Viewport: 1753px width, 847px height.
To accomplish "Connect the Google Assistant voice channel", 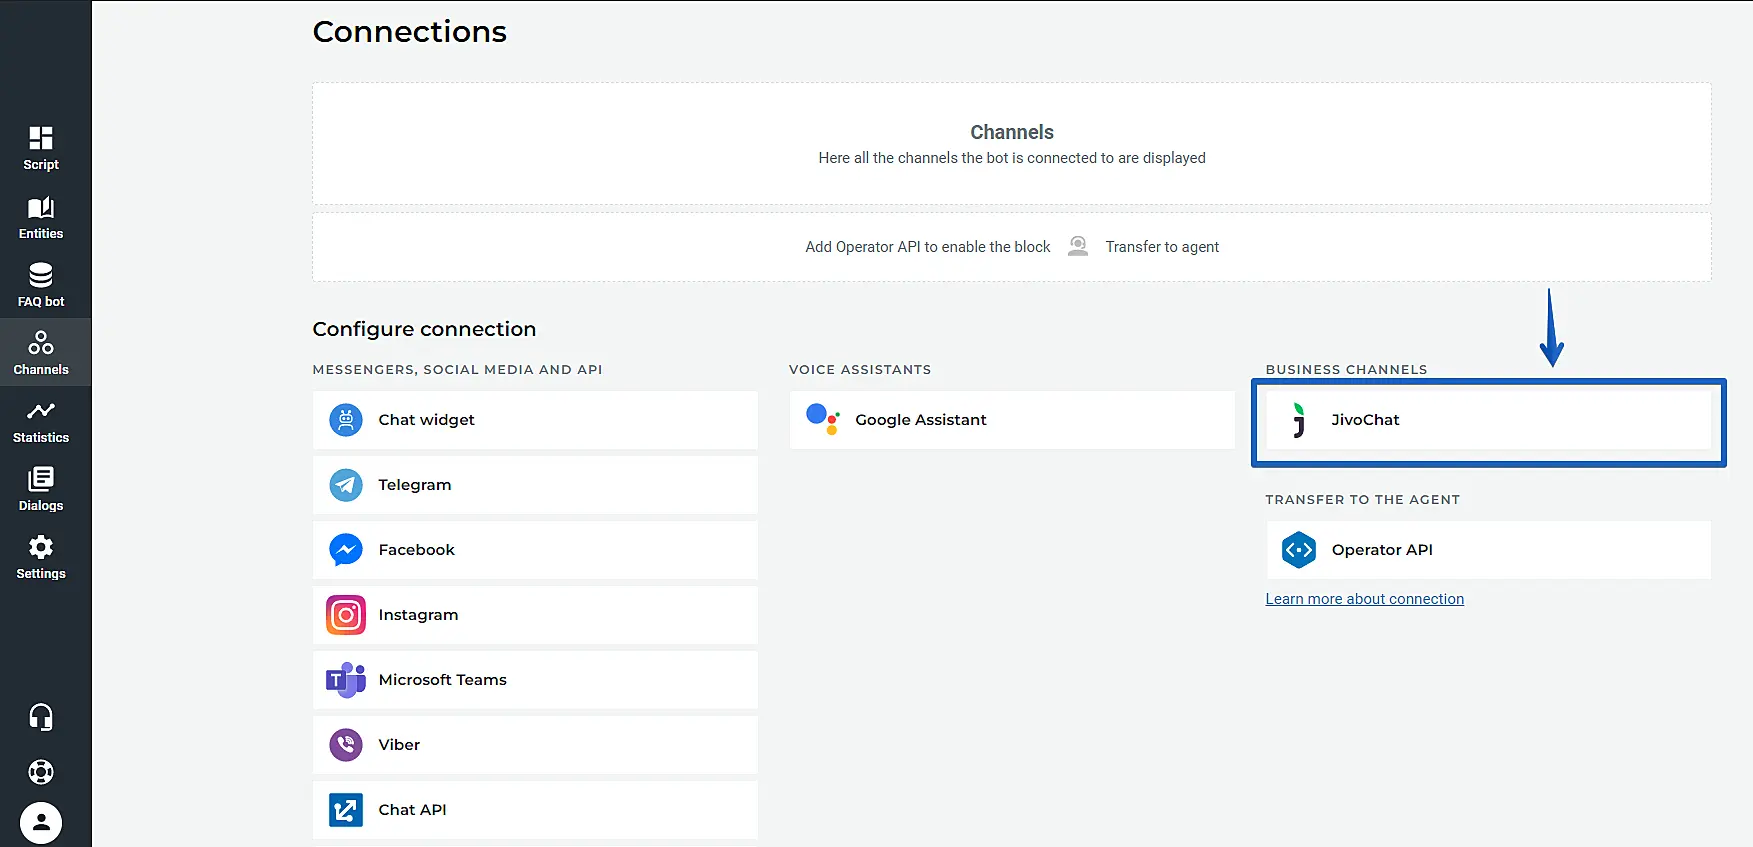I will (1011, 420).
